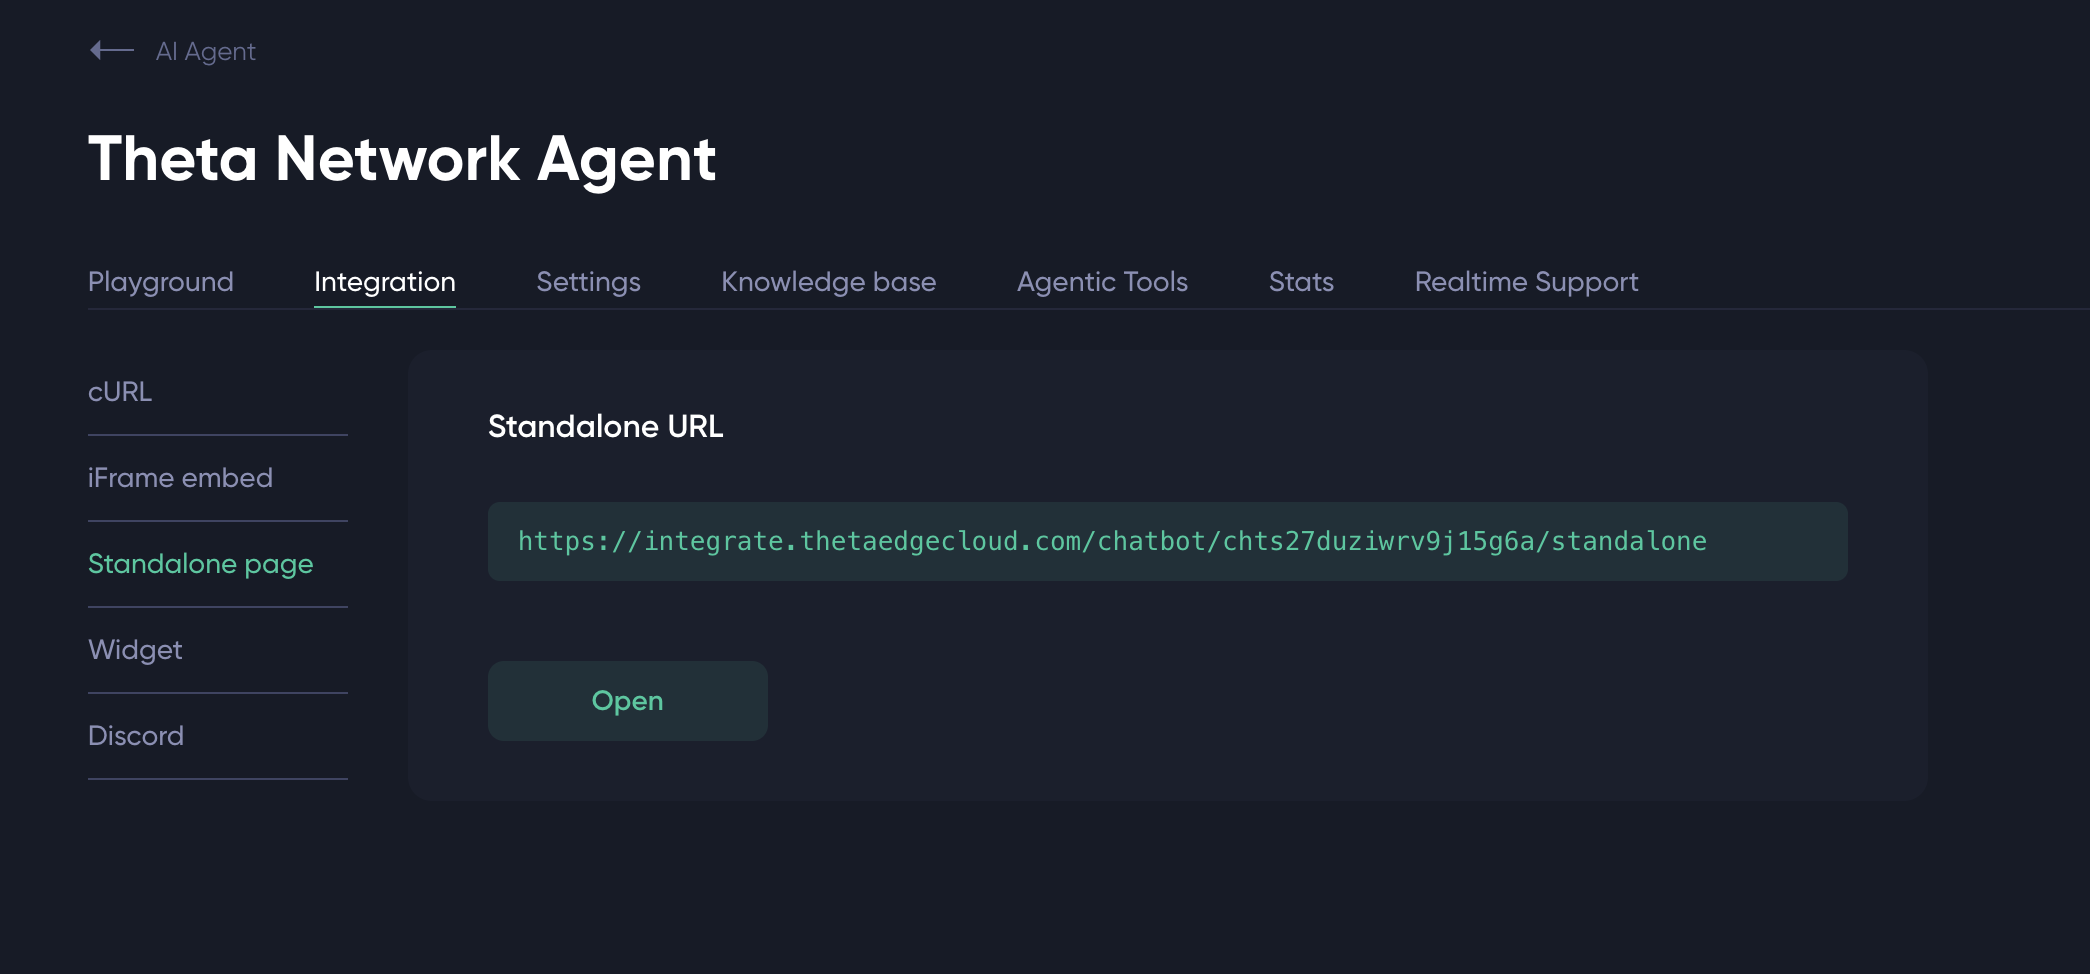Click the Standalone URL heading

(x=605, y=427)
